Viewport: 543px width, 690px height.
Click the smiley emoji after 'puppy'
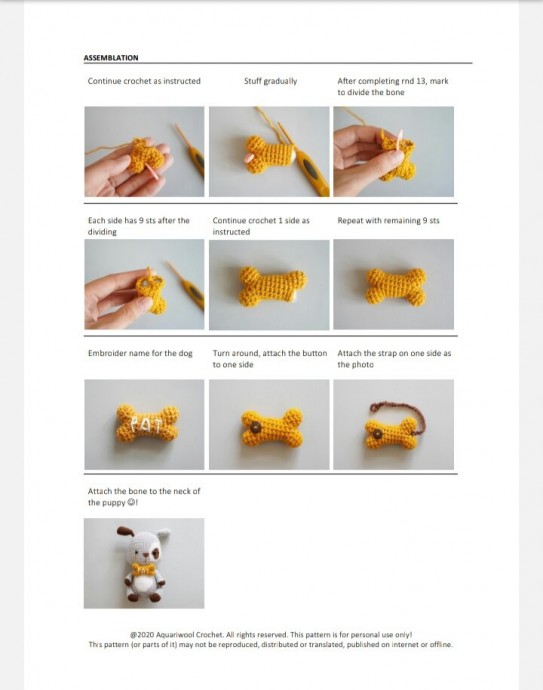pyautogui.click(x=131, y=502)
